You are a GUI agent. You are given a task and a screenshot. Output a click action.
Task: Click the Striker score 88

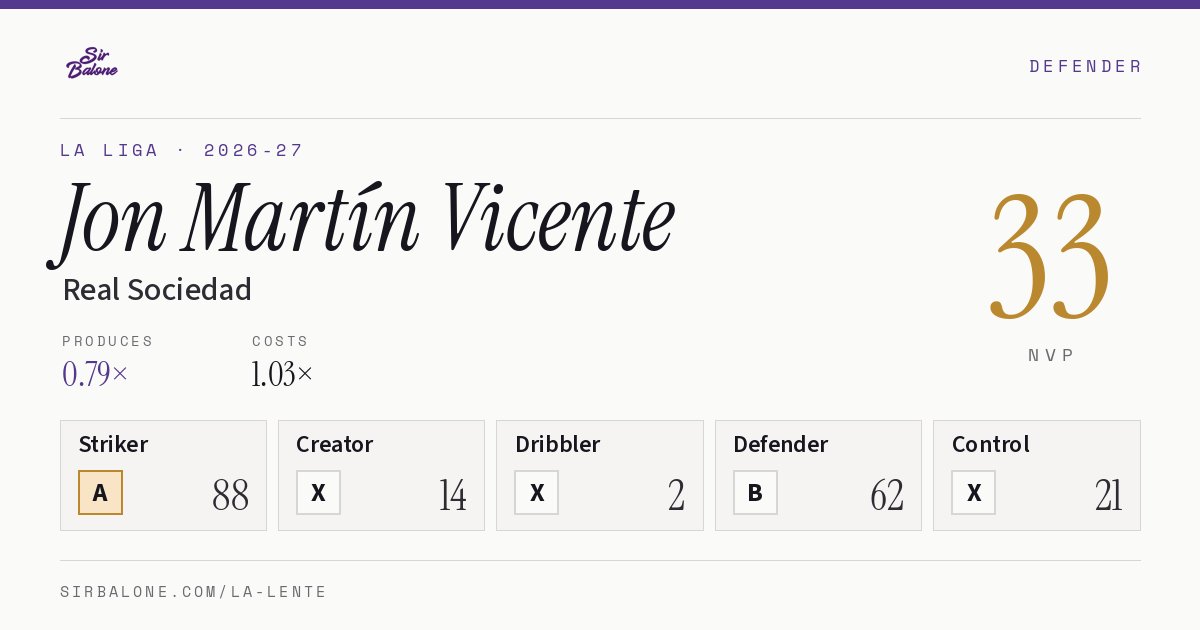tap(231, 495)
